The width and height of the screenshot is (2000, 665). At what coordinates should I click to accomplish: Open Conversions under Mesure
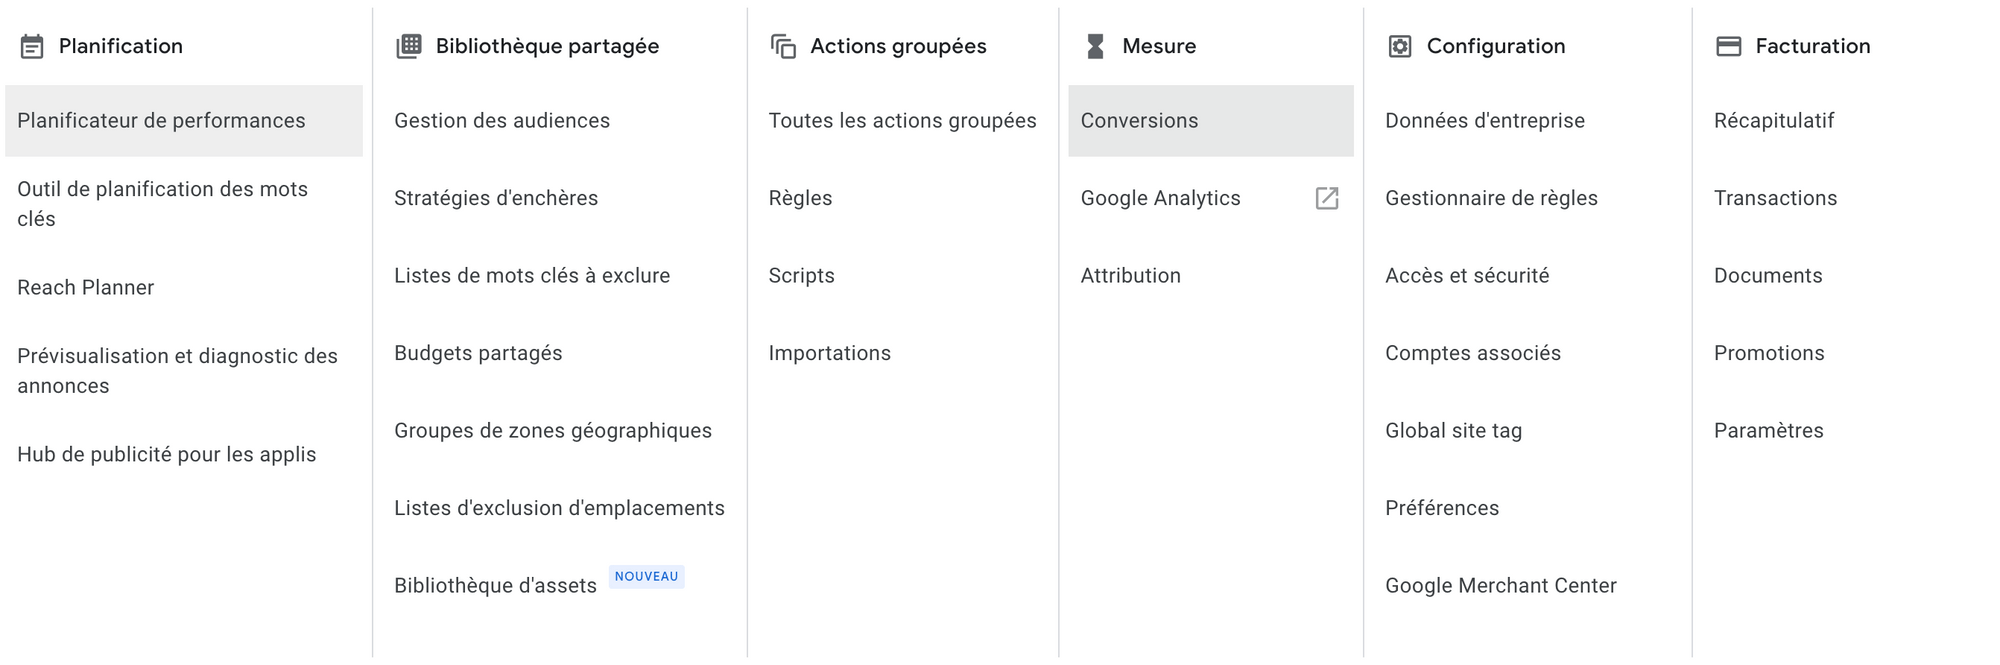pos(1211,121)
